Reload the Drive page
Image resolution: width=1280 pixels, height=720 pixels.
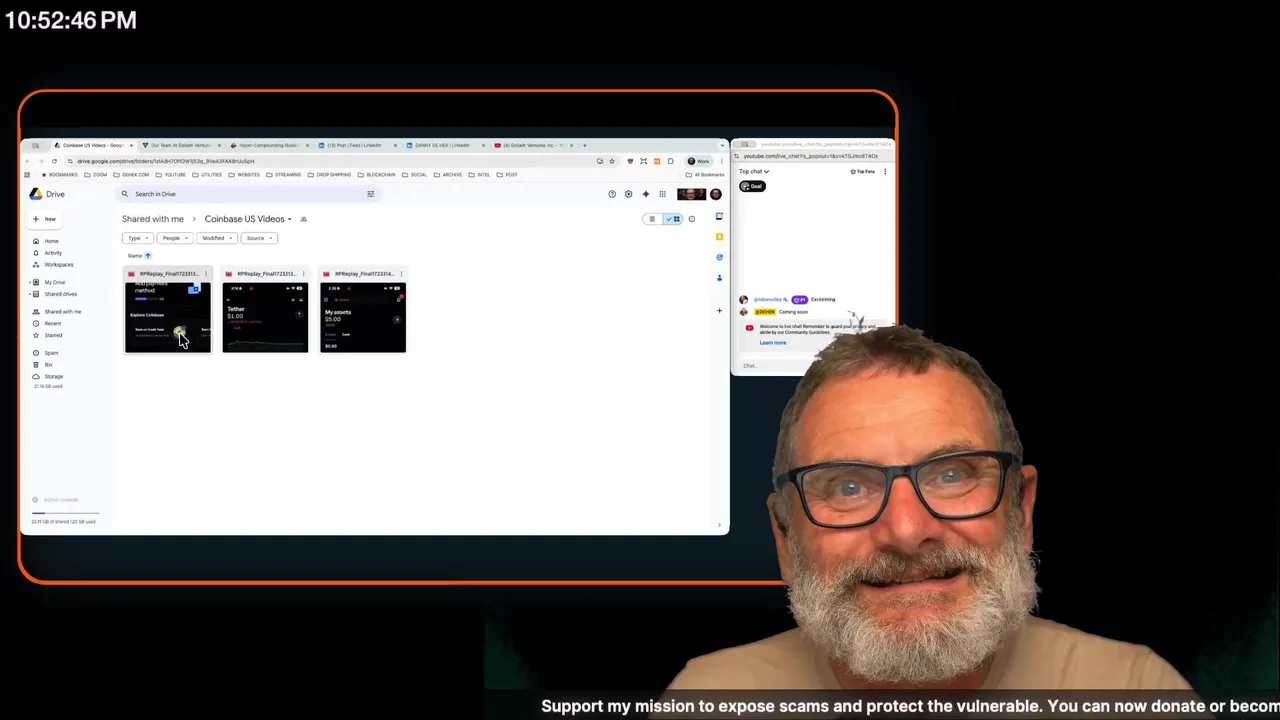[54, 161]
